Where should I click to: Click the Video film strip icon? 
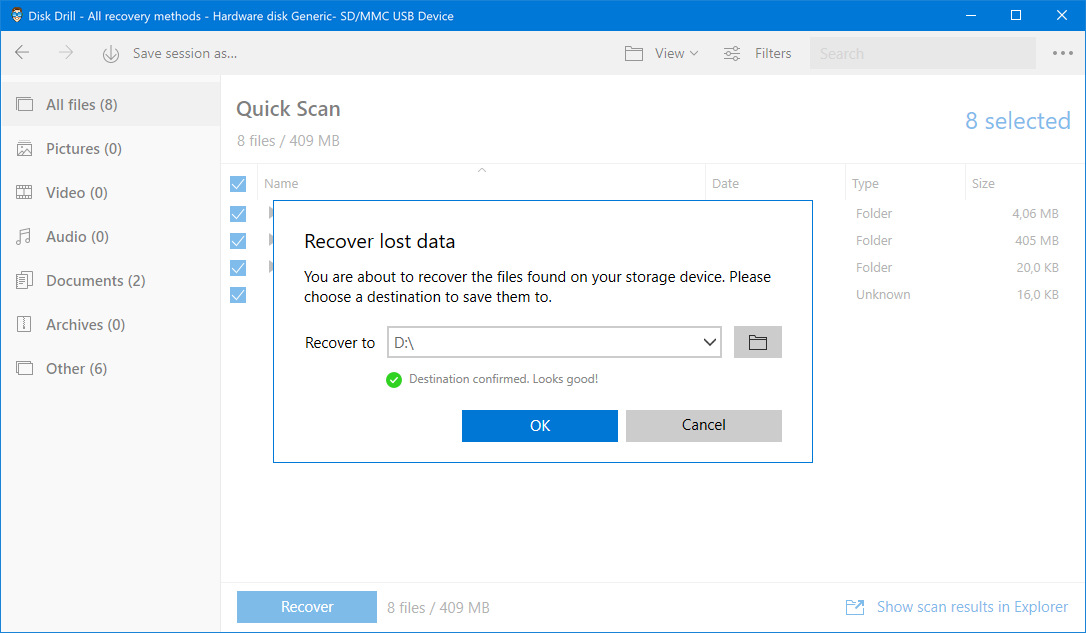tap(24, 193)
